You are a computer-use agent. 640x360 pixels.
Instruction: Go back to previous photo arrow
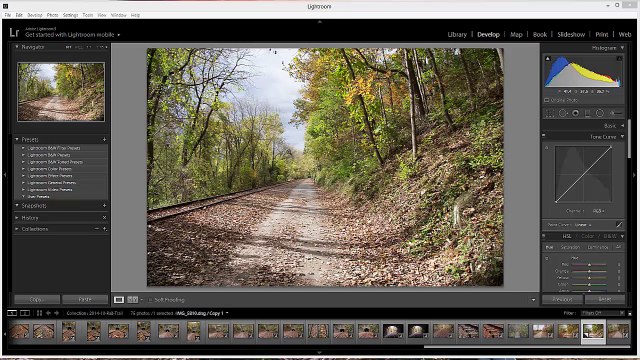(48, 313)
